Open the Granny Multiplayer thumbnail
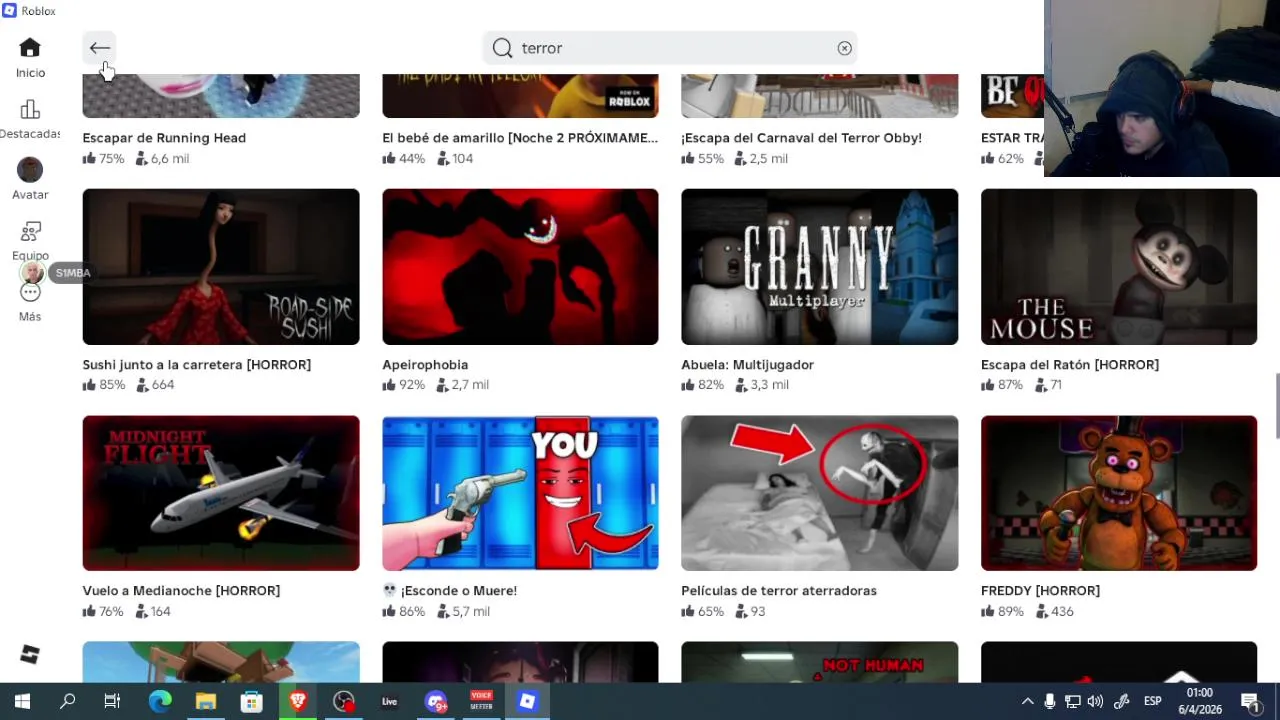This screenshot has height=720, width=1280. [x=819, y=267]
